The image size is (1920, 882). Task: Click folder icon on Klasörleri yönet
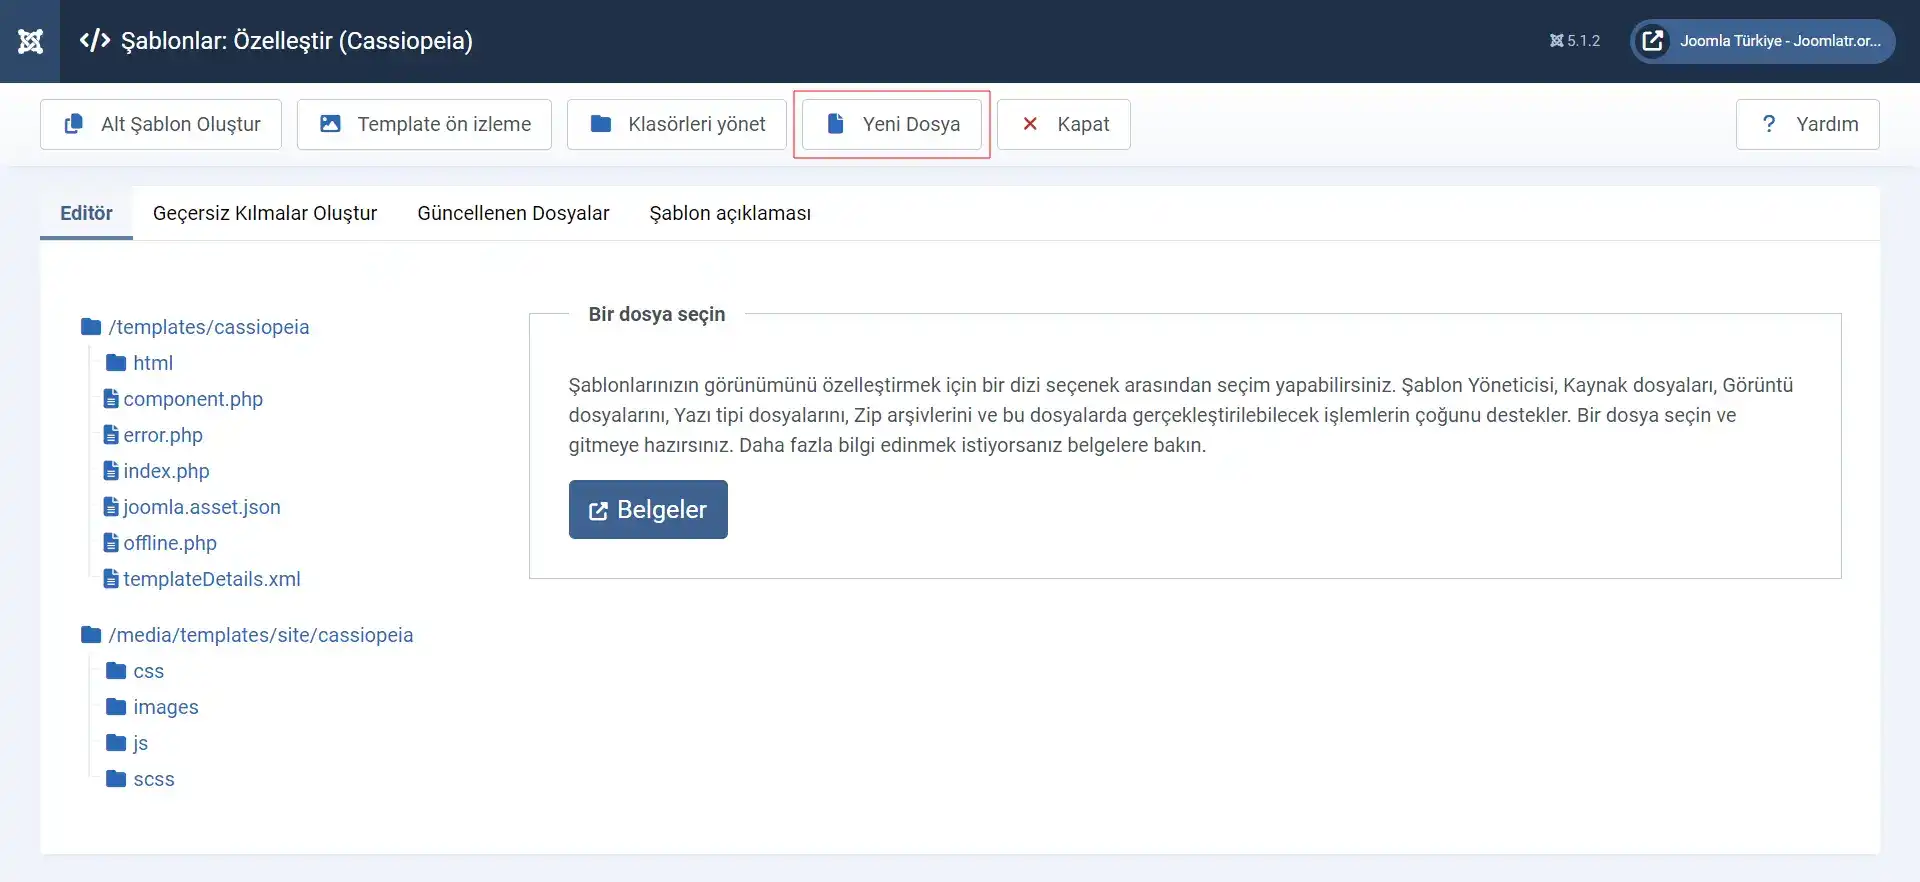601,124
